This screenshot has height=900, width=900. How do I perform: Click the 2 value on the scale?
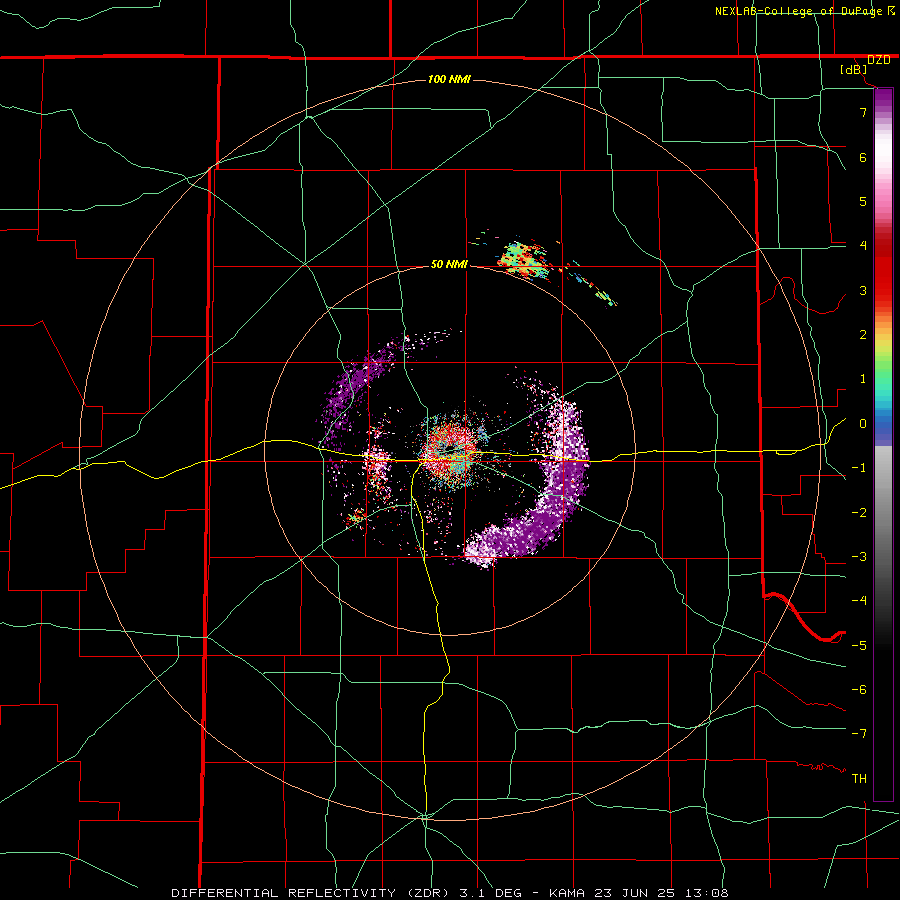point(863,335)
